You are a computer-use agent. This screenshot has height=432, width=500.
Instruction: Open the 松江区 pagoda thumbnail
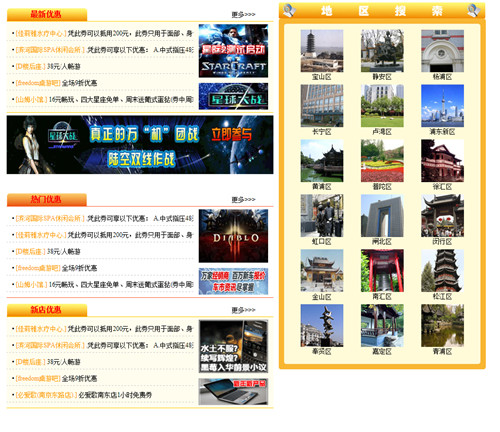pos(442,270)
